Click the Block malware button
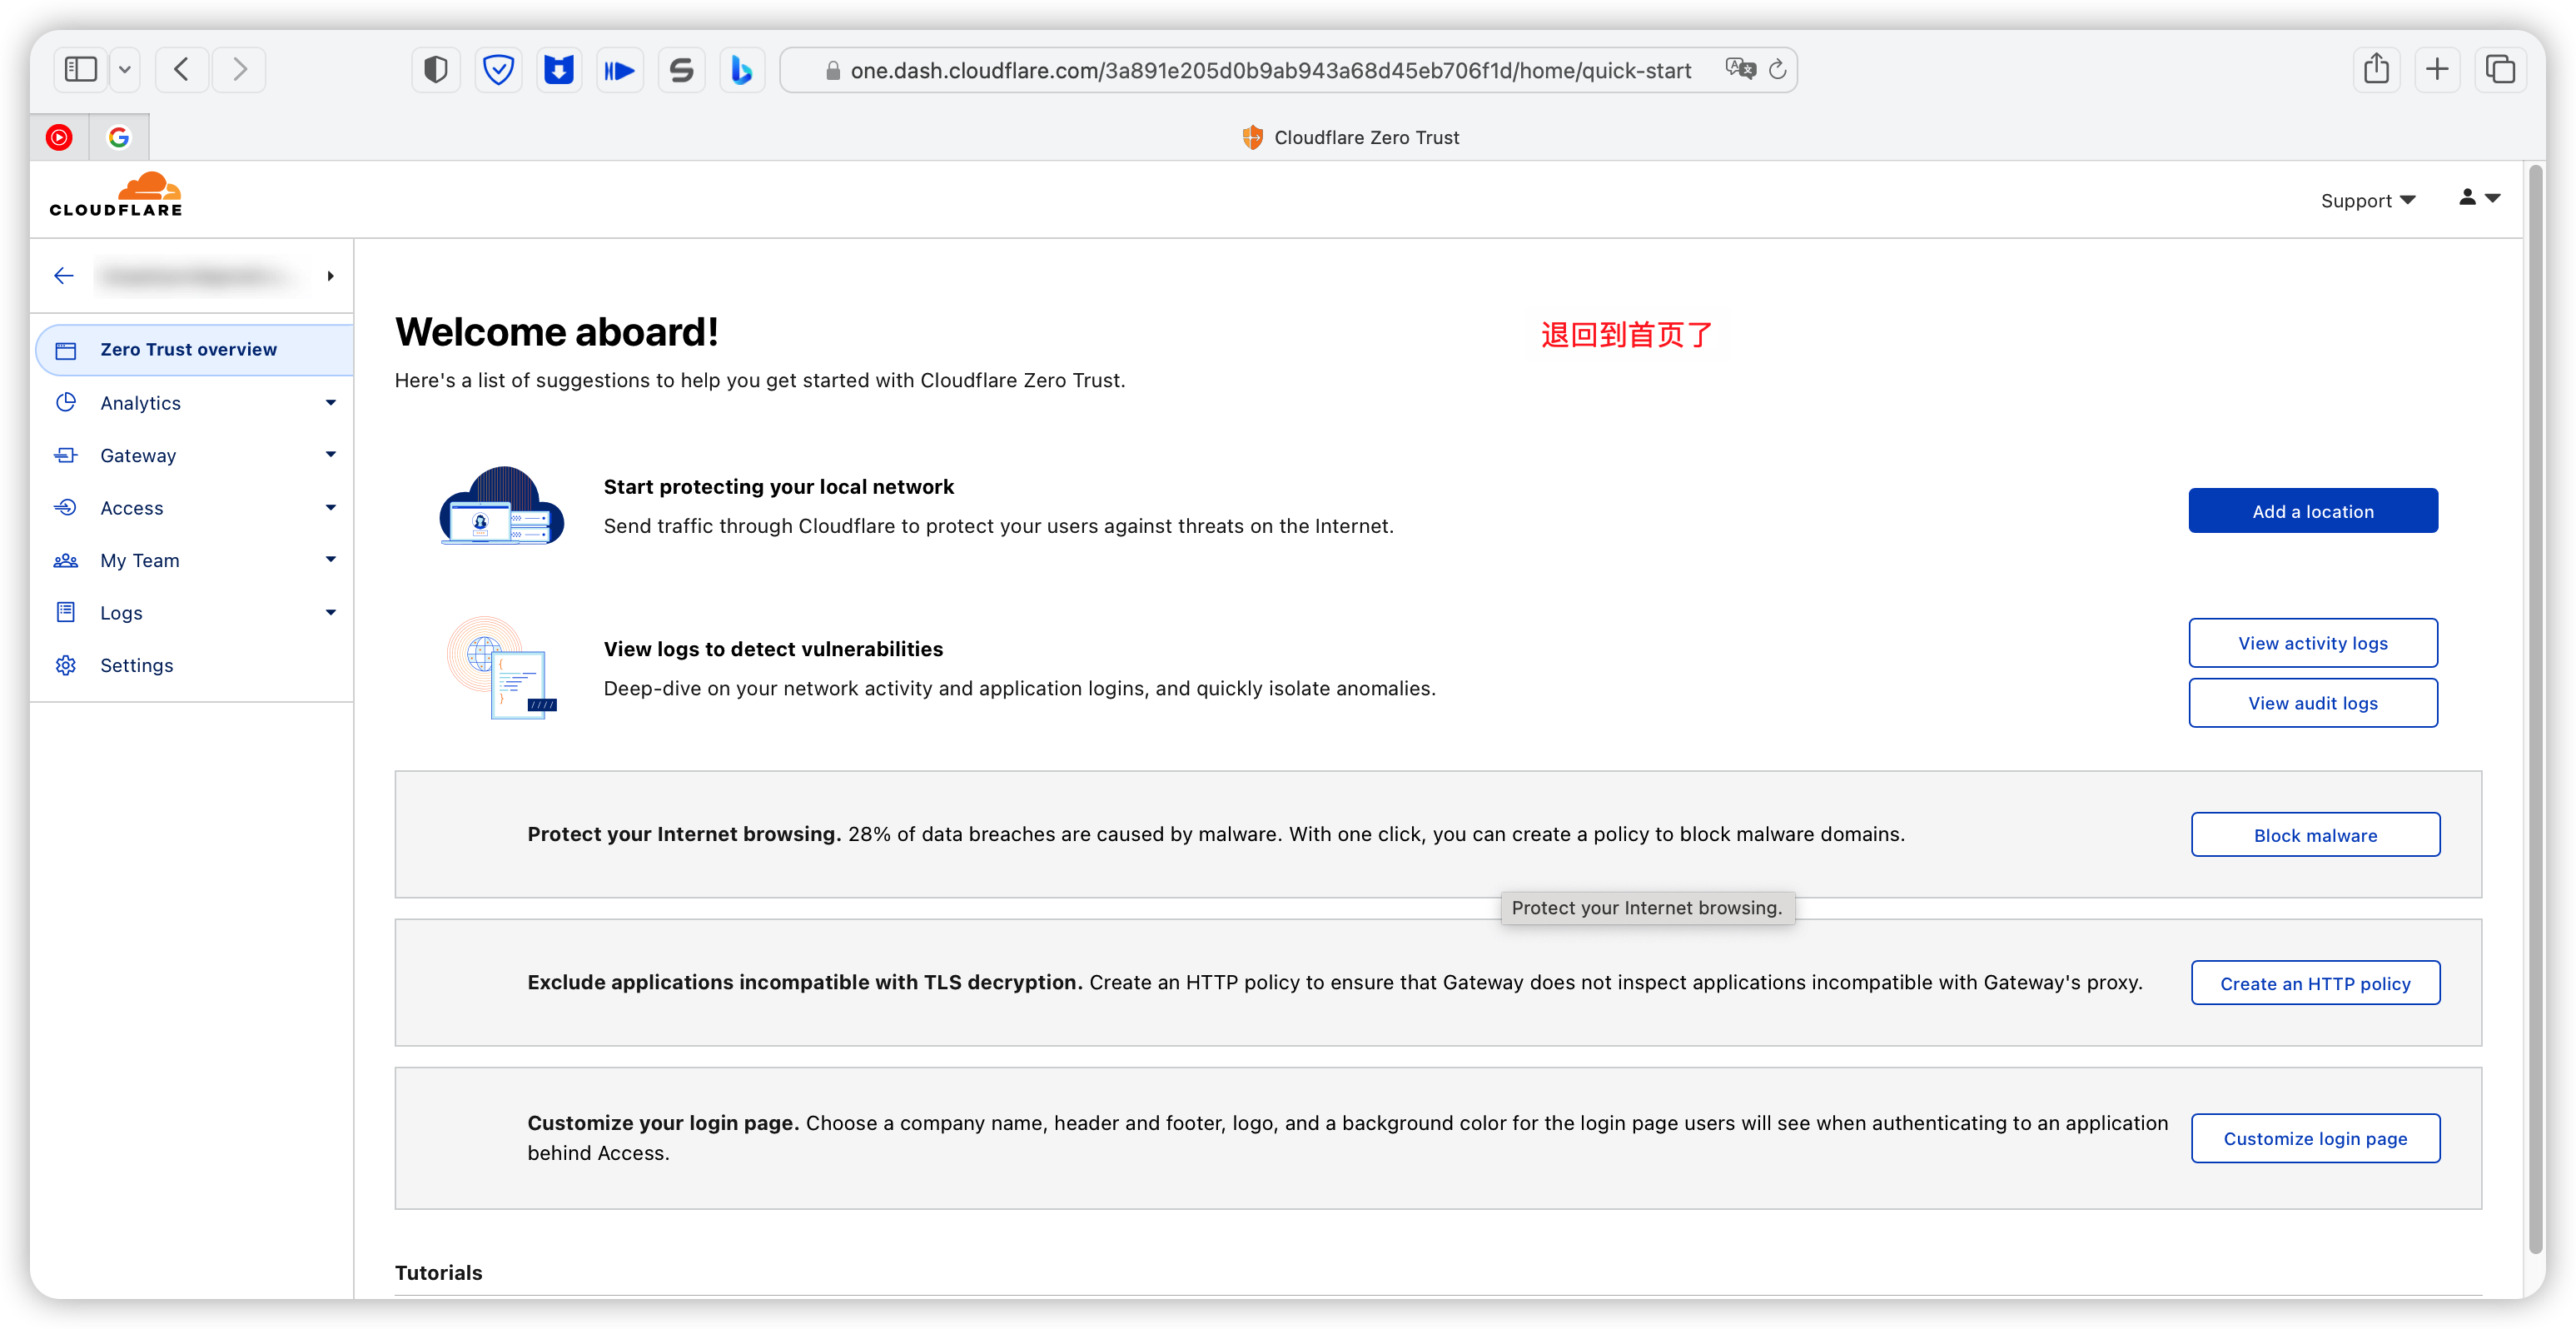The width and height of the screenshot is (2576, 1329). tap(2314, 835)
